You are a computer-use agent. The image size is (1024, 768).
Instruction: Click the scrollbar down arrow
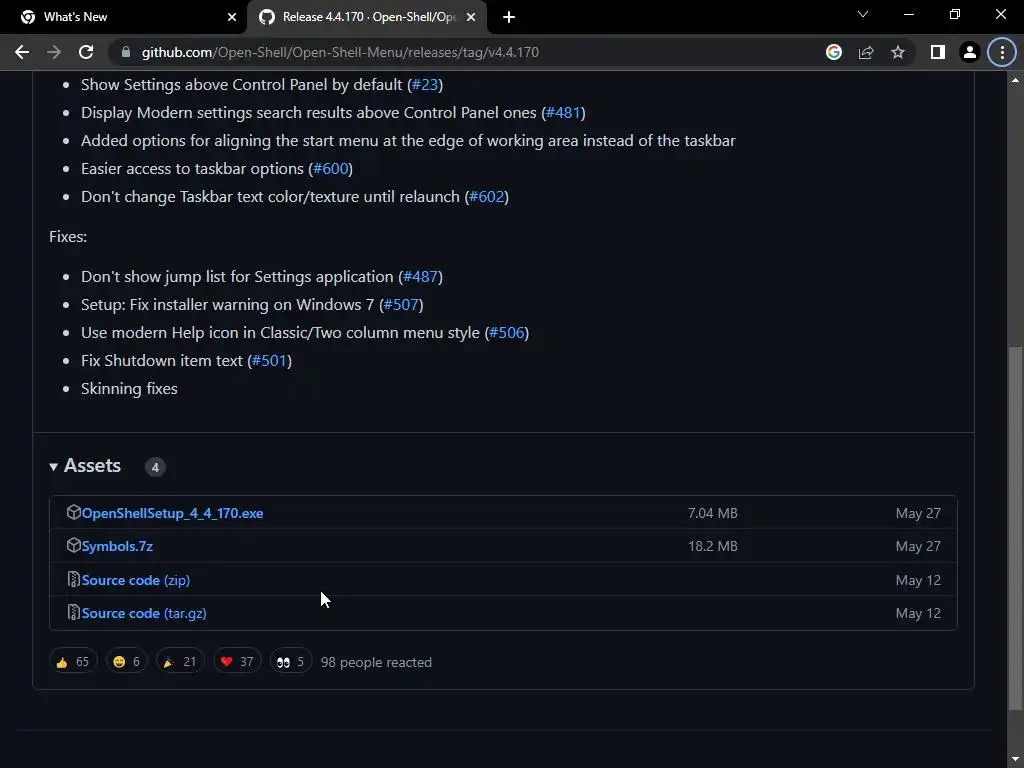(x=1016, y=760)
